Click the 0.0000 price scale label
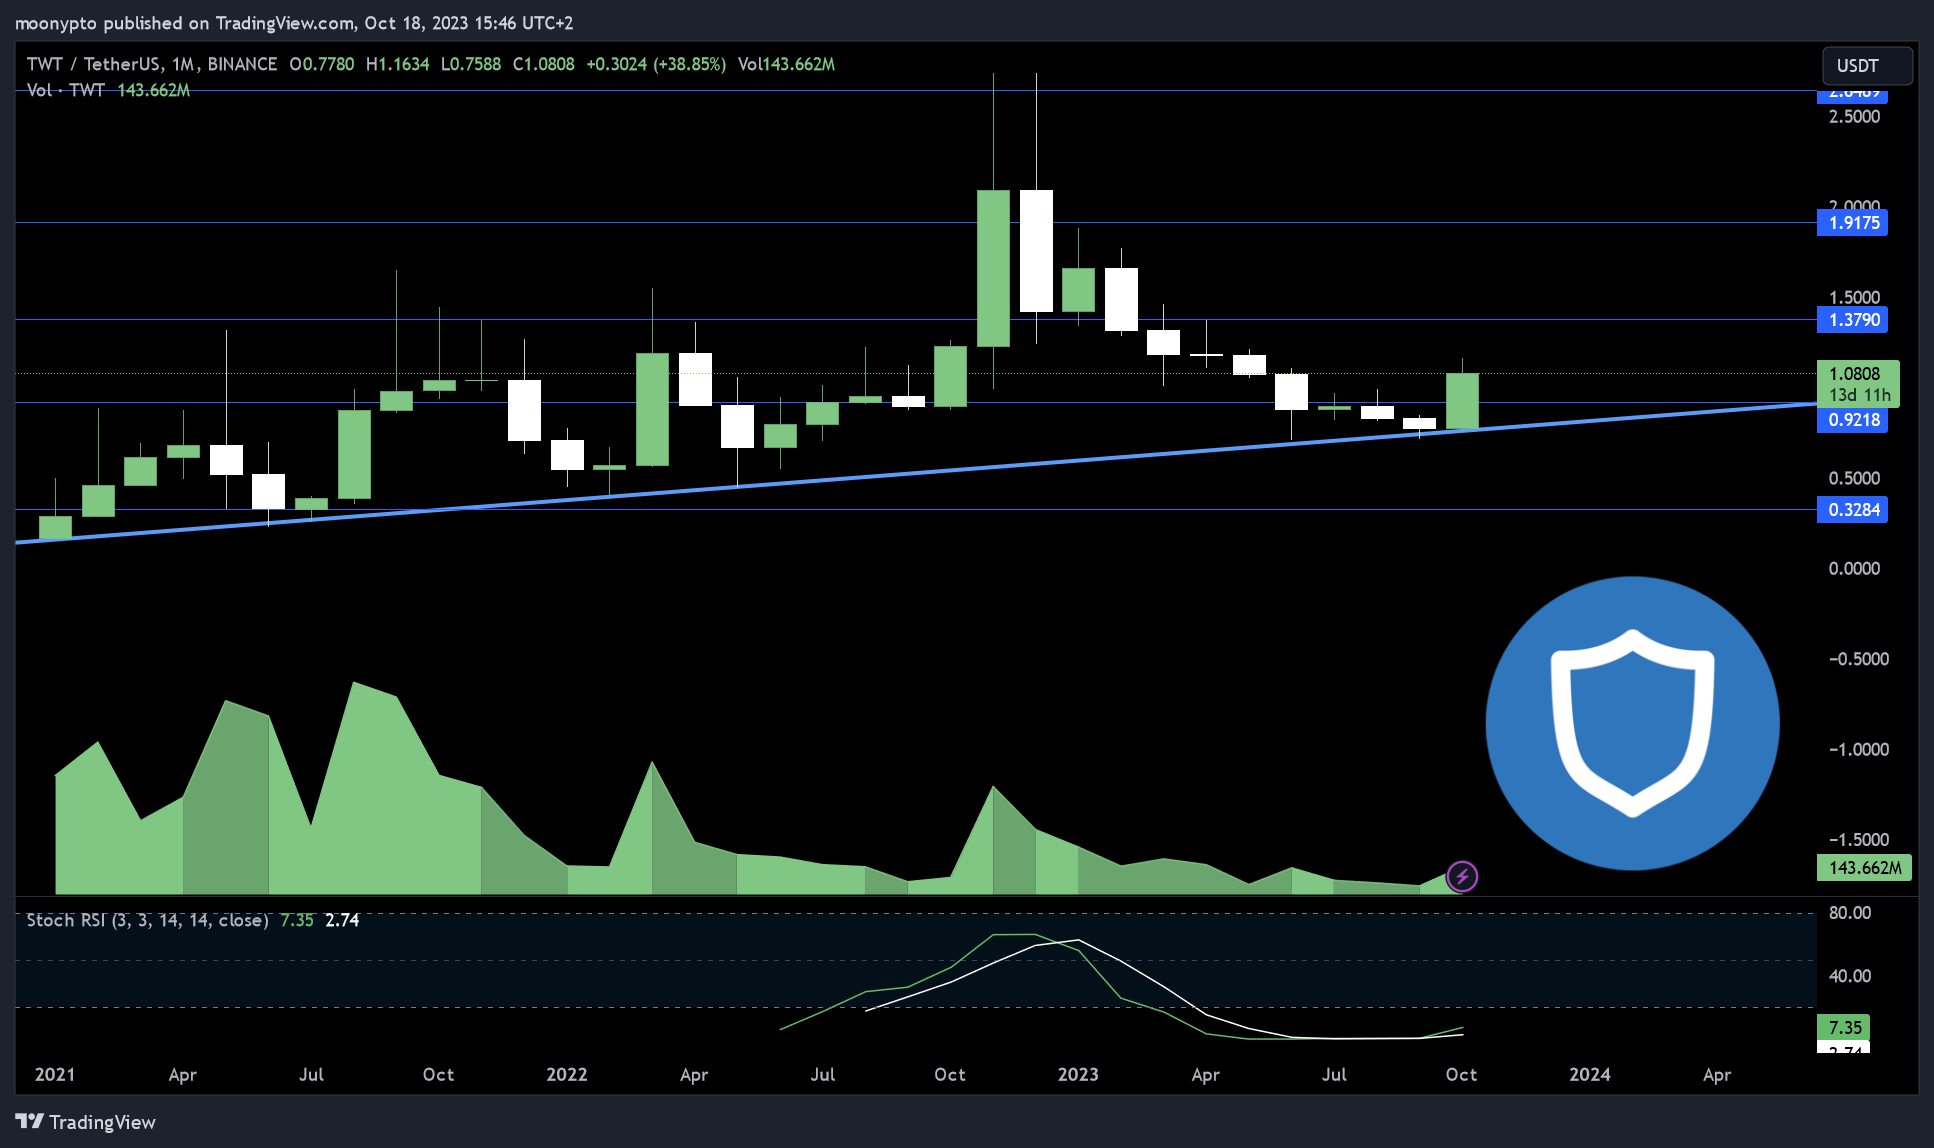 click(1854, 569)
